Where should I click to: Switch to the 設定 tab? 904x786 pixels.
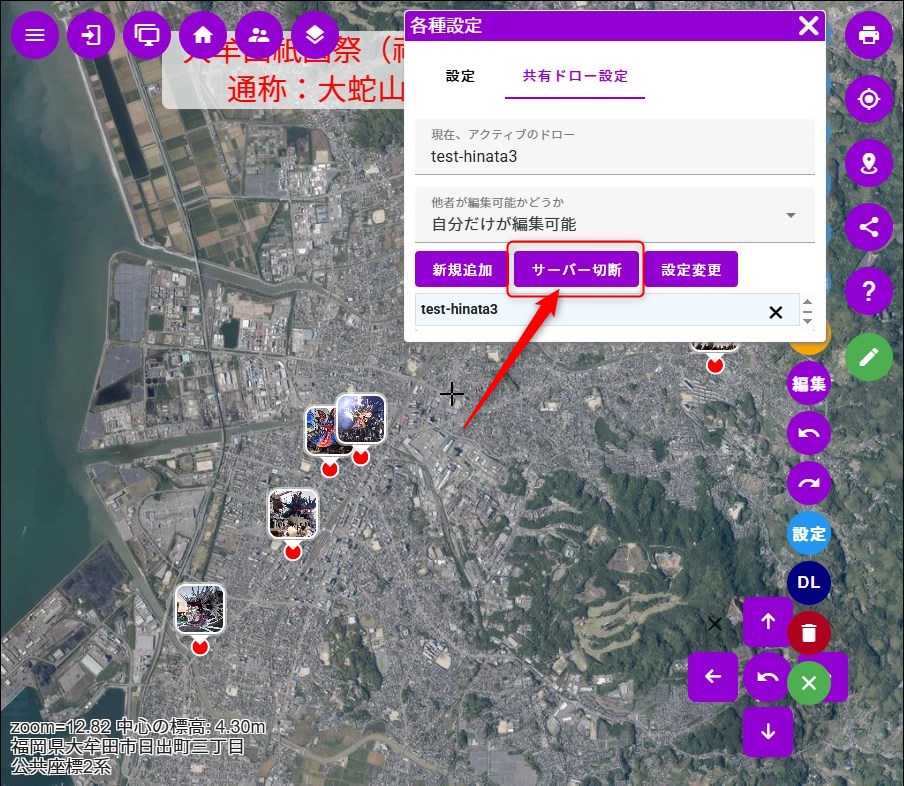coord(460,76)
